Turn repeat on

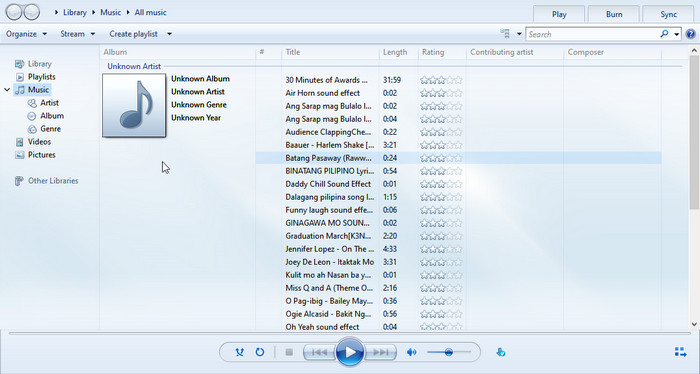tap(260, 352)
